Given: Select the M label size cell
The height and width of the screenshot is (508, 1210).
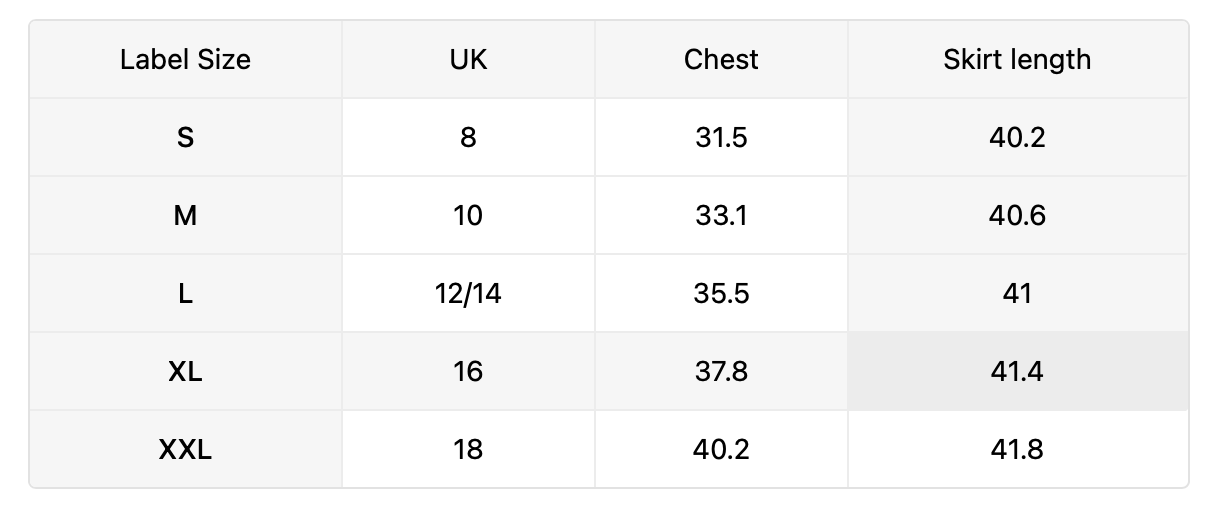Looking at the screenshot, I should pyautogui.click(x=186, y=215).
